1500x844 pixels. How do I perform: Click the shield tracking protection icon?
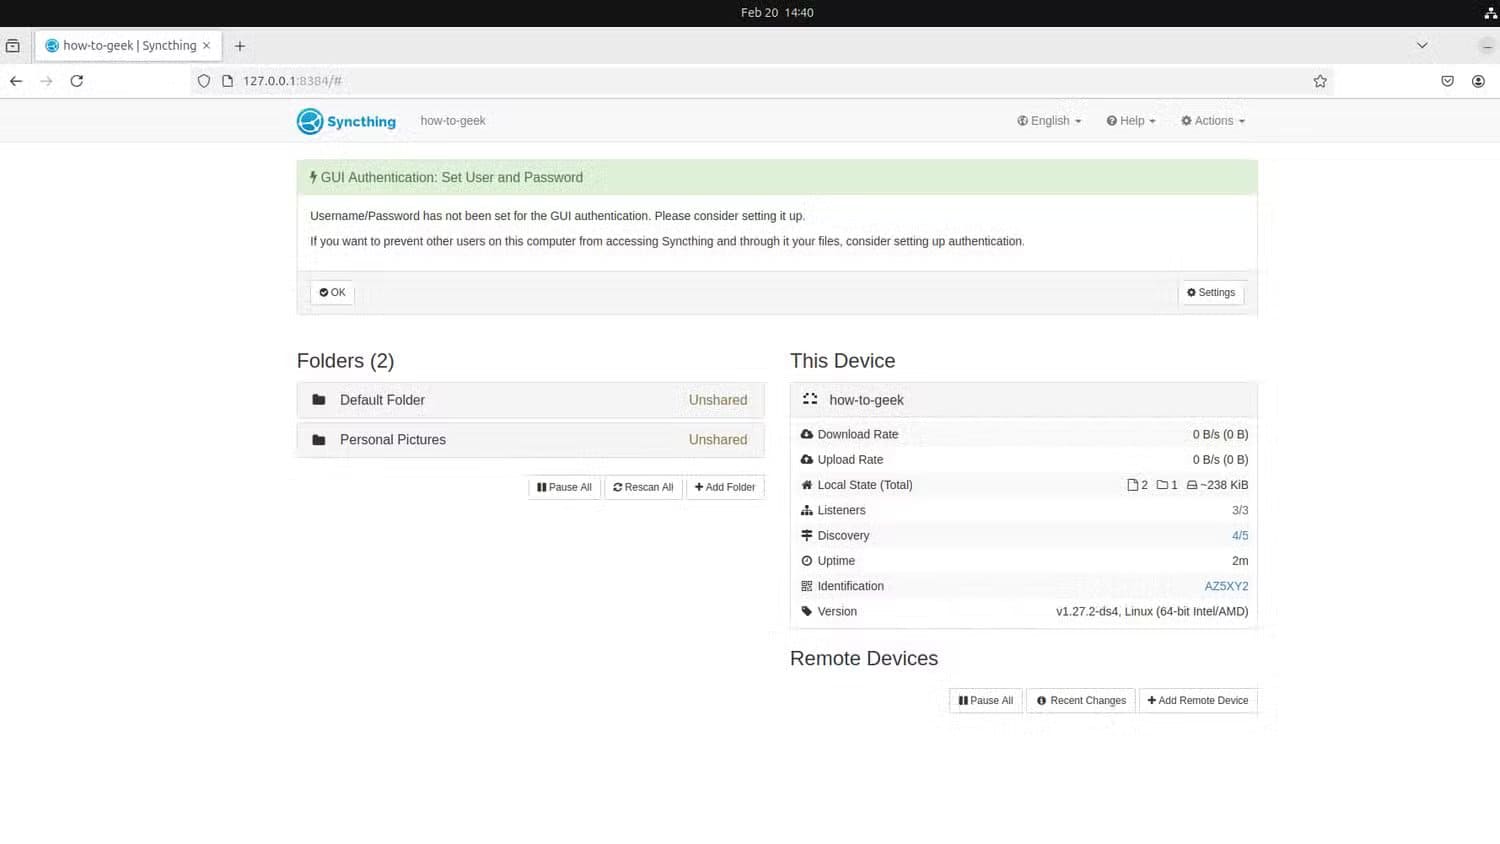coord(204,81)
